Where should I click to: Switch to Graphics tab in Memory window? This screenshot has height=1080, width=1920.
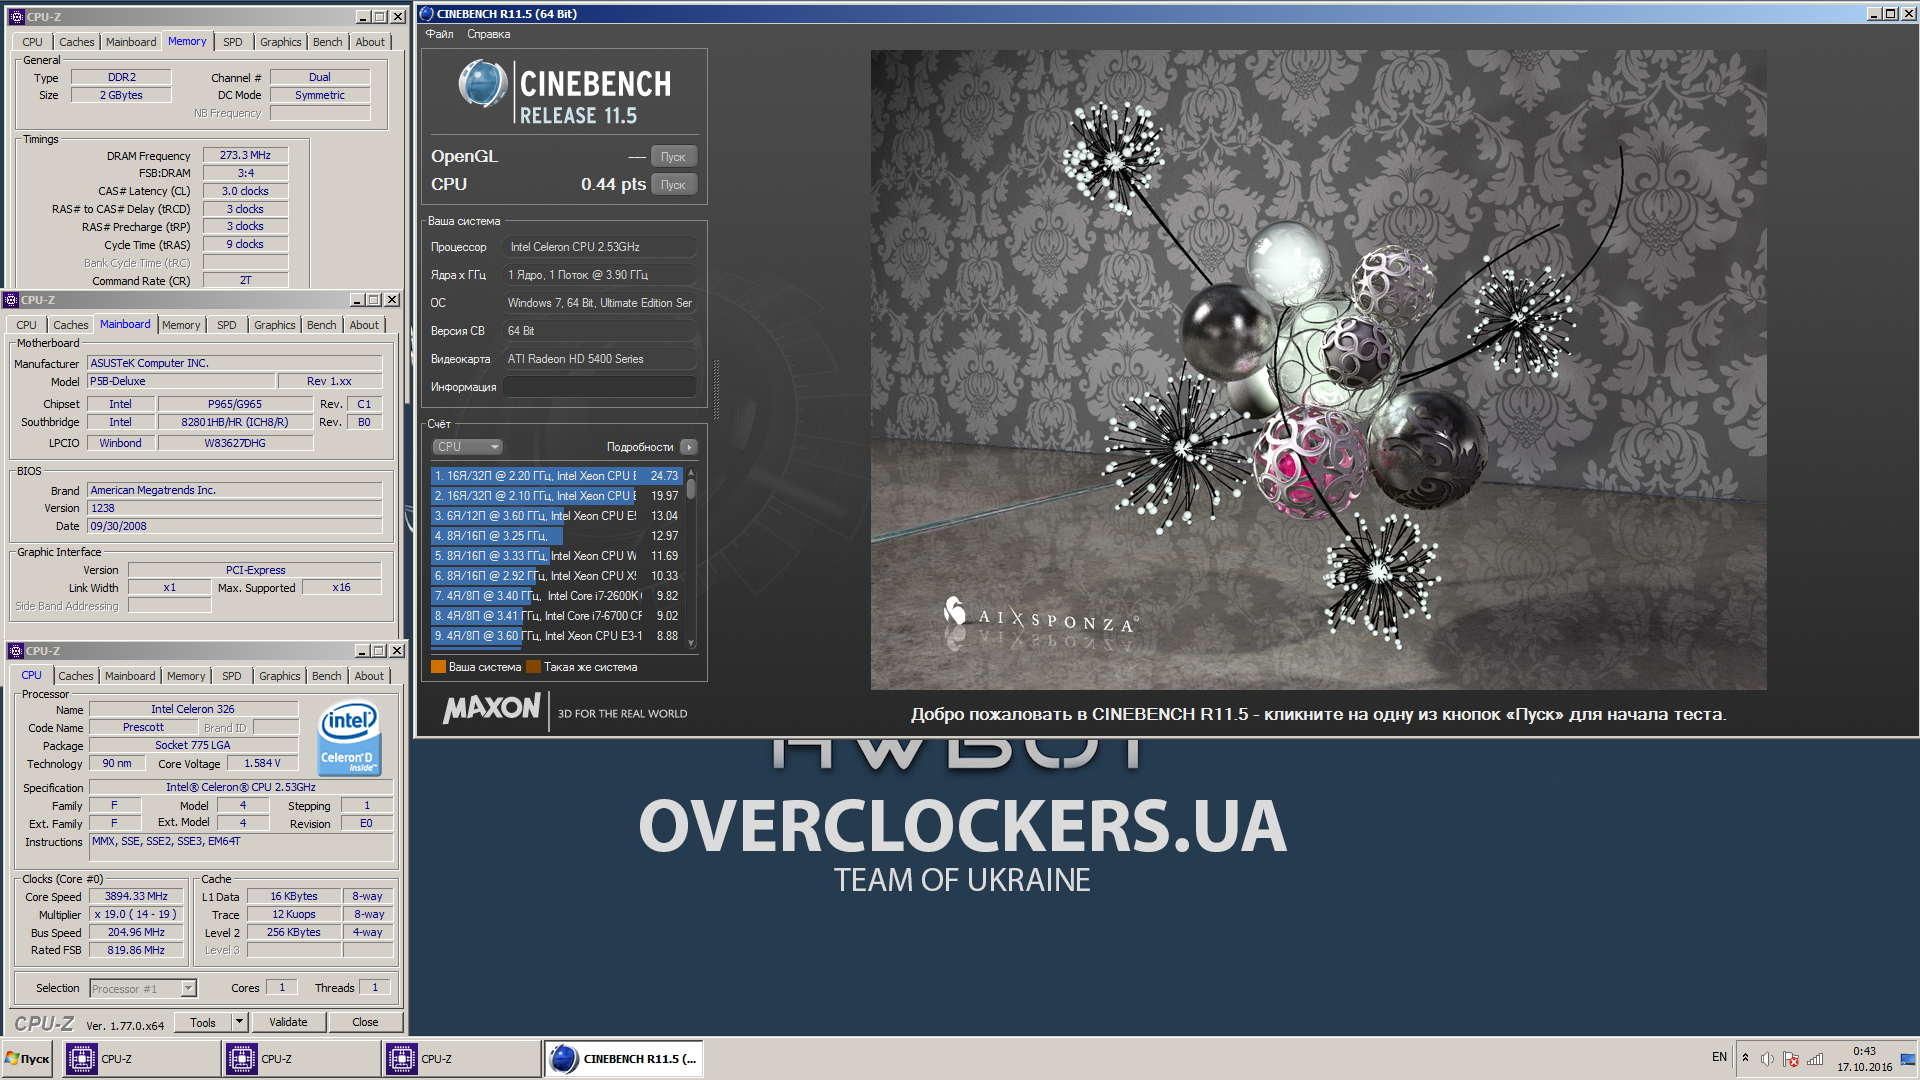[x=280, y=42]
